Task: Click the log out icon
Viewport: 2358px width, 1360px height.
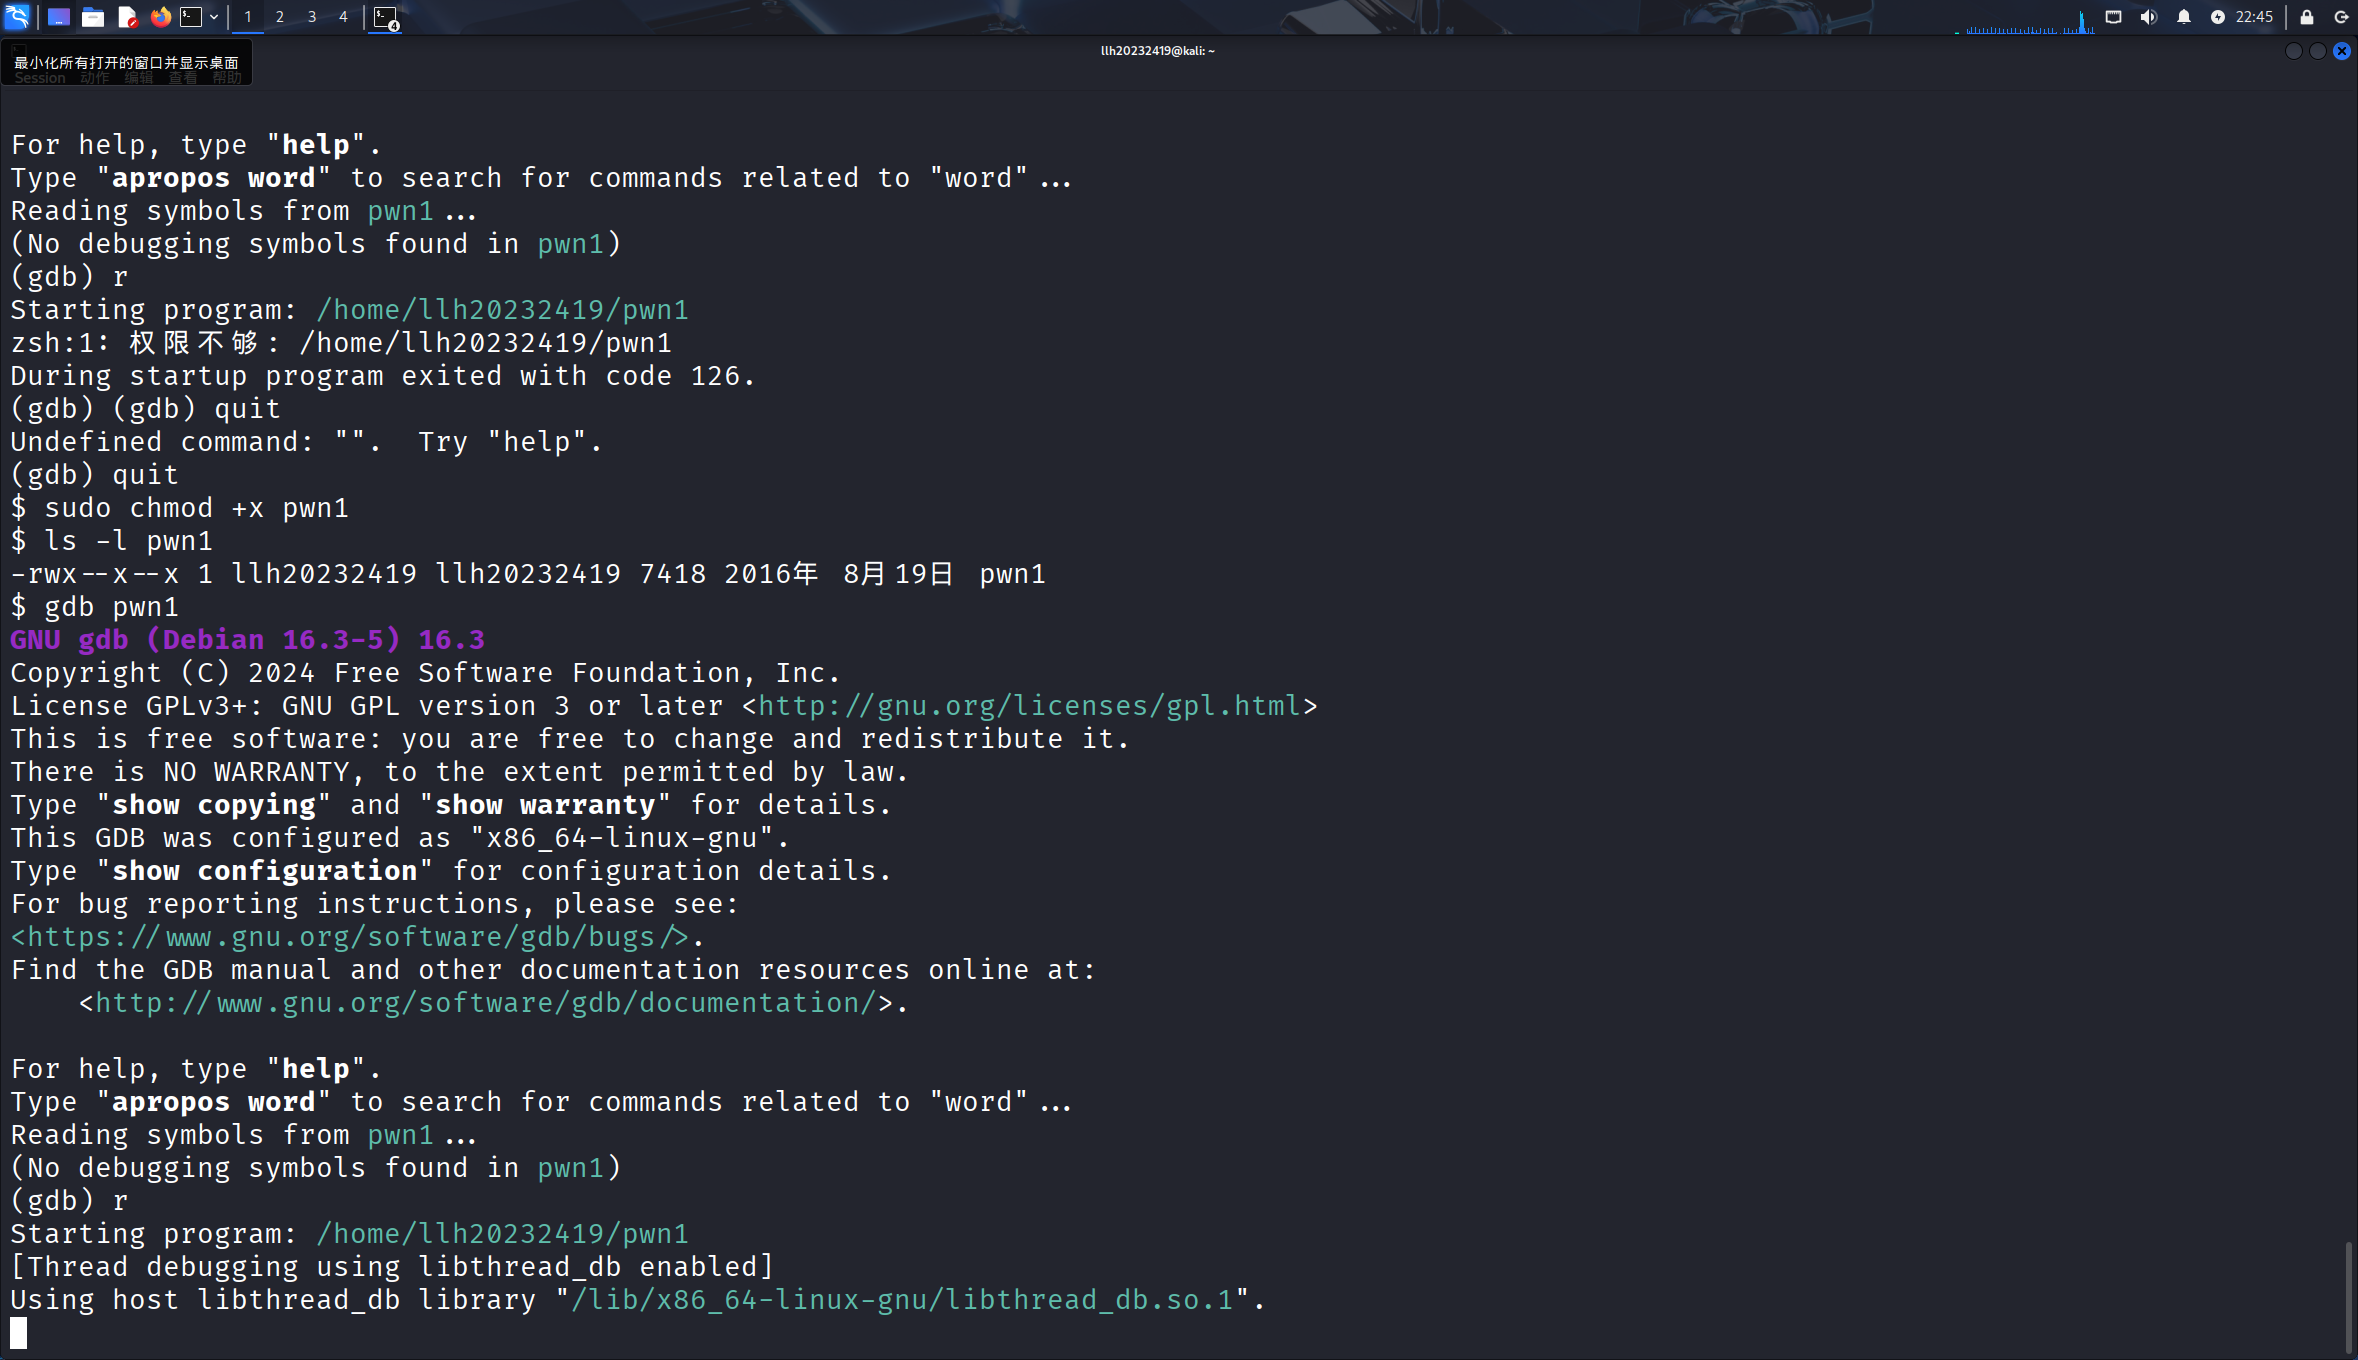Action: 2341,17
